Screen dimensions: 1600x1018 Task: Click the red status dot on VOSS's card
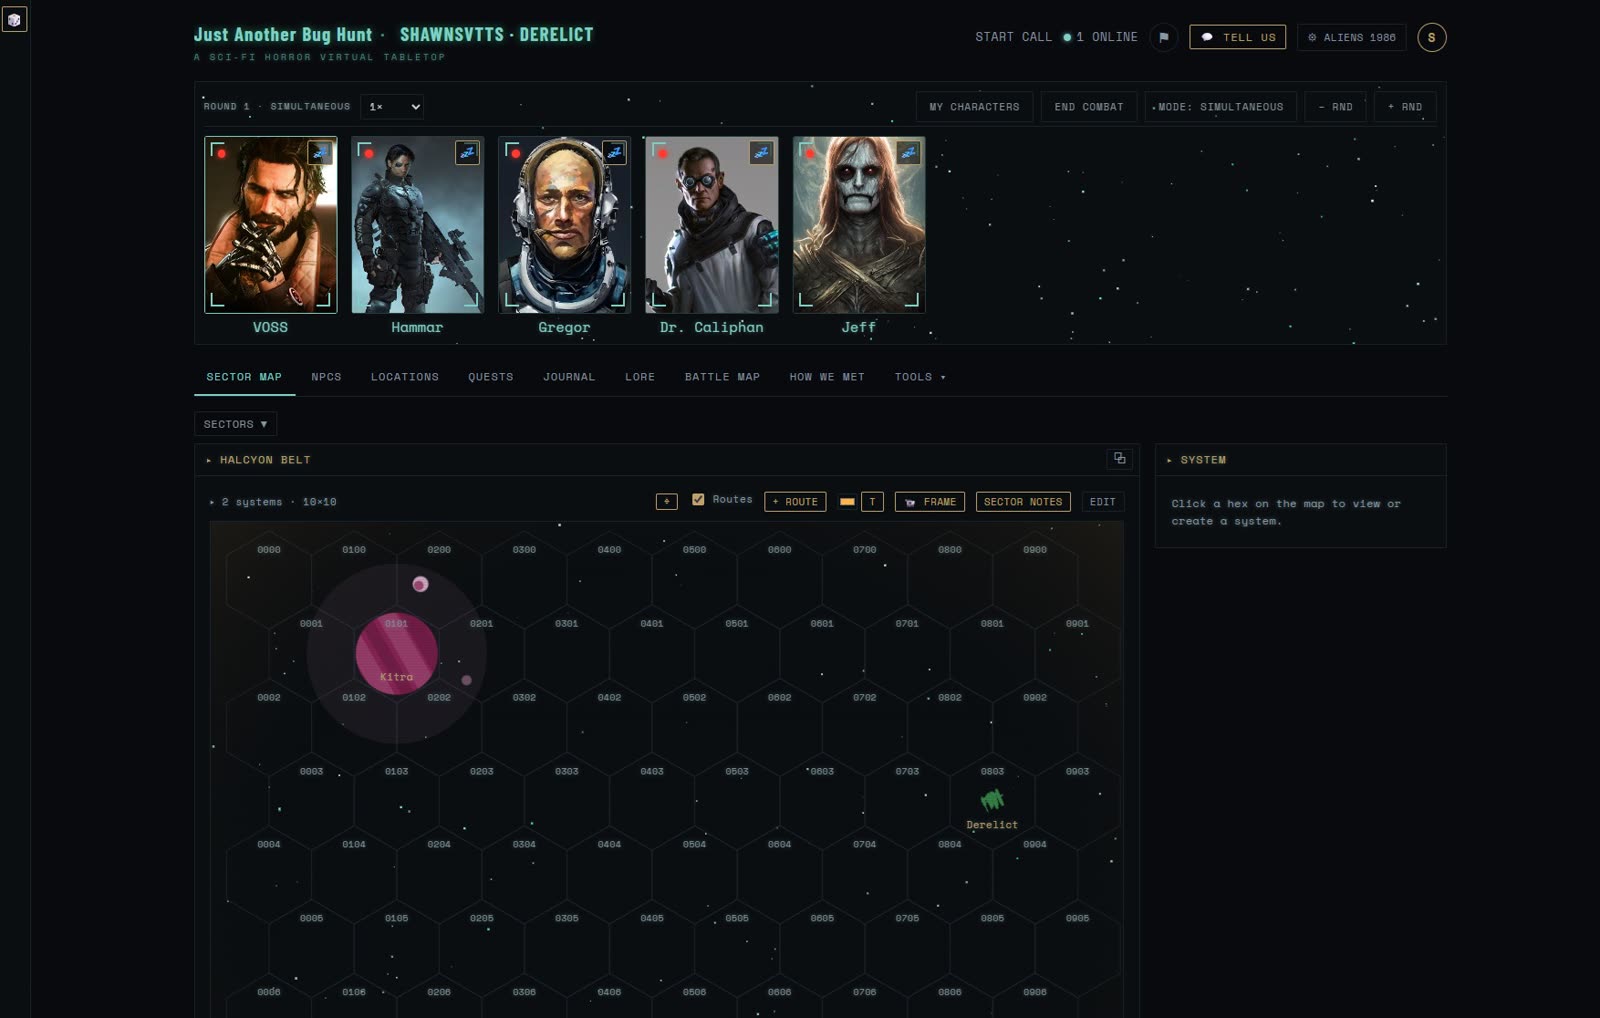click(222, 153)
